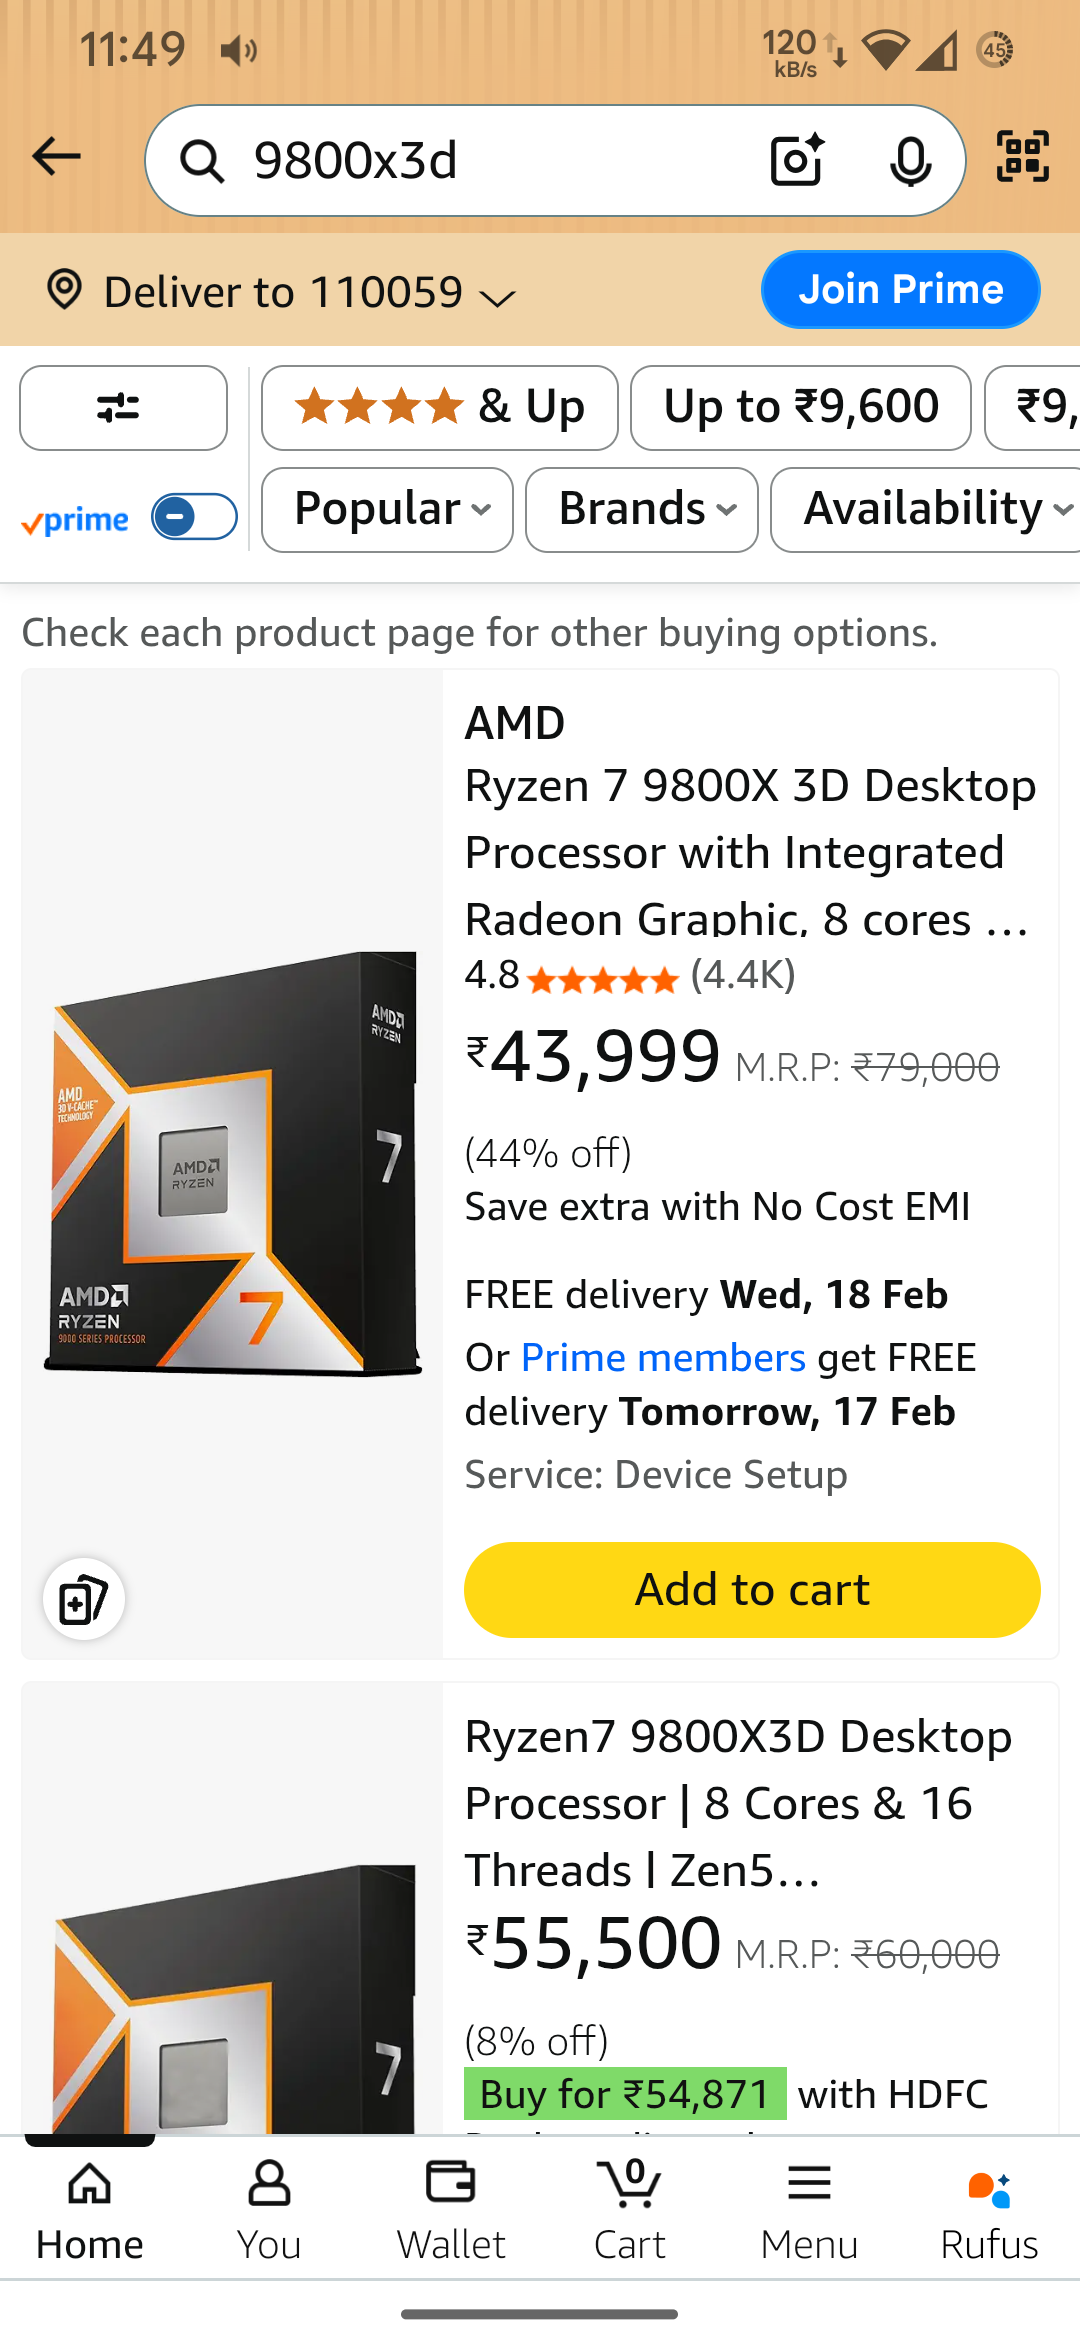The width and height of the screenshot is (1080, 2340).
Task: Expand the Availability dropdown
Action: [x=930, y=510]
